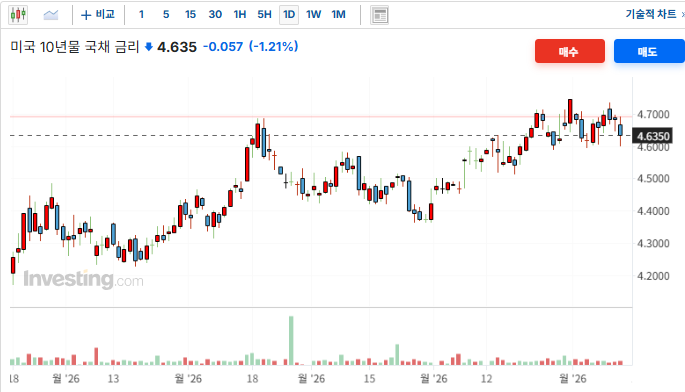
Task: Click the 4.4000 price axis label
Action: [653, 211]
